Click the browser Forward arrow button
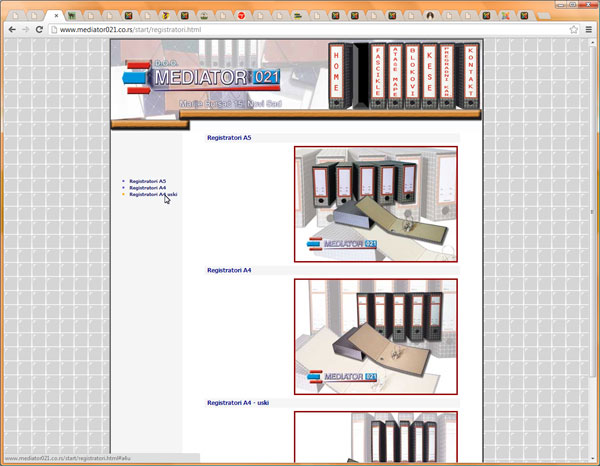 pyautogui.click(x=24, y=30)
